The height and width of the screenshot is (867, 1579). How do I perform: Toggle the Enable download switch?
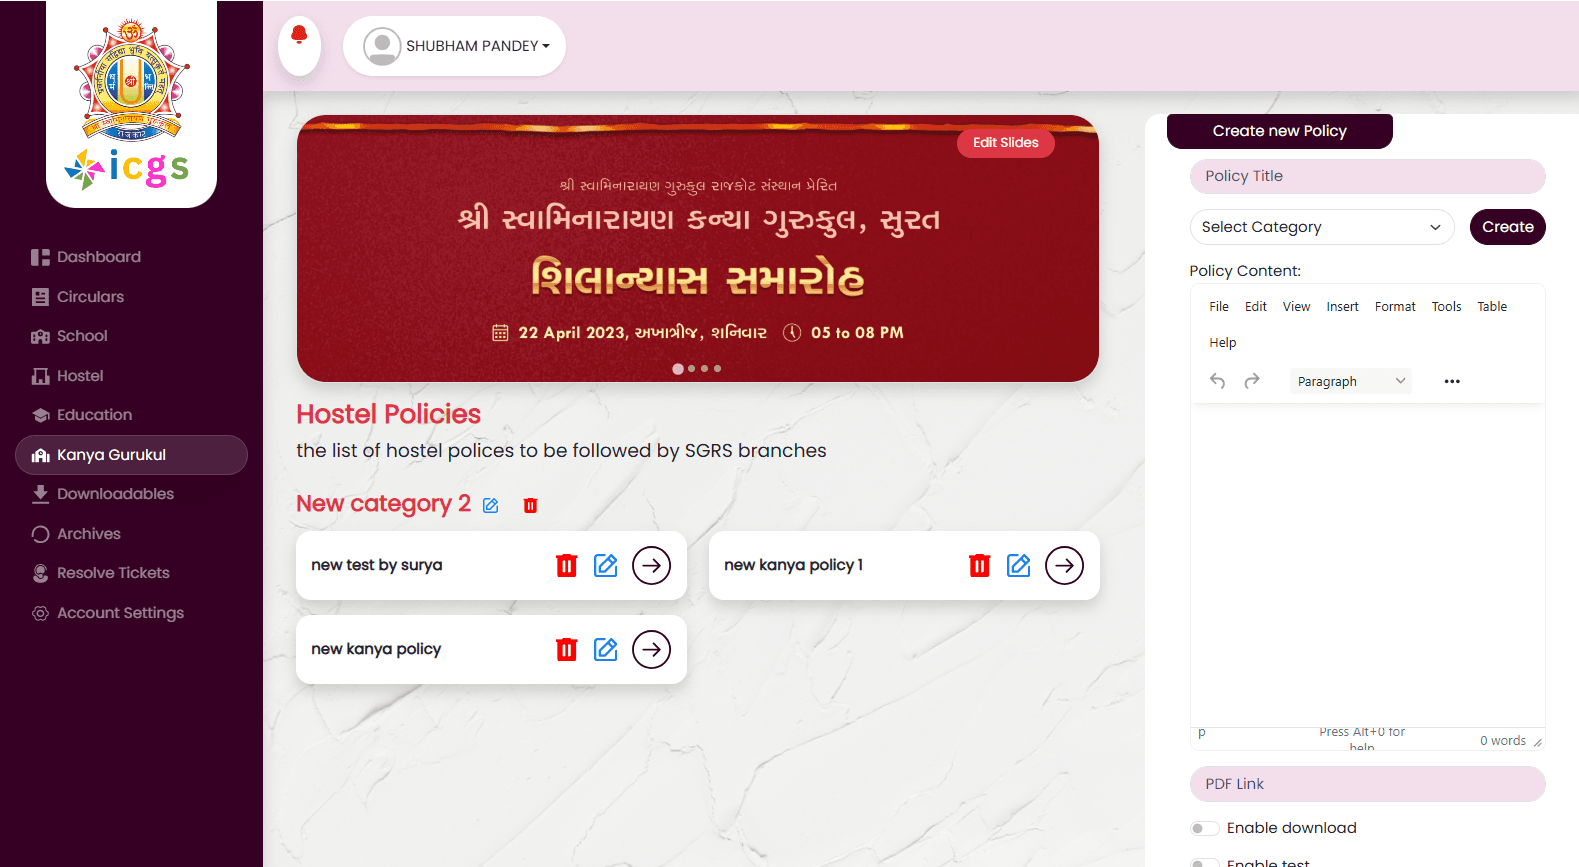(1204, 828)
